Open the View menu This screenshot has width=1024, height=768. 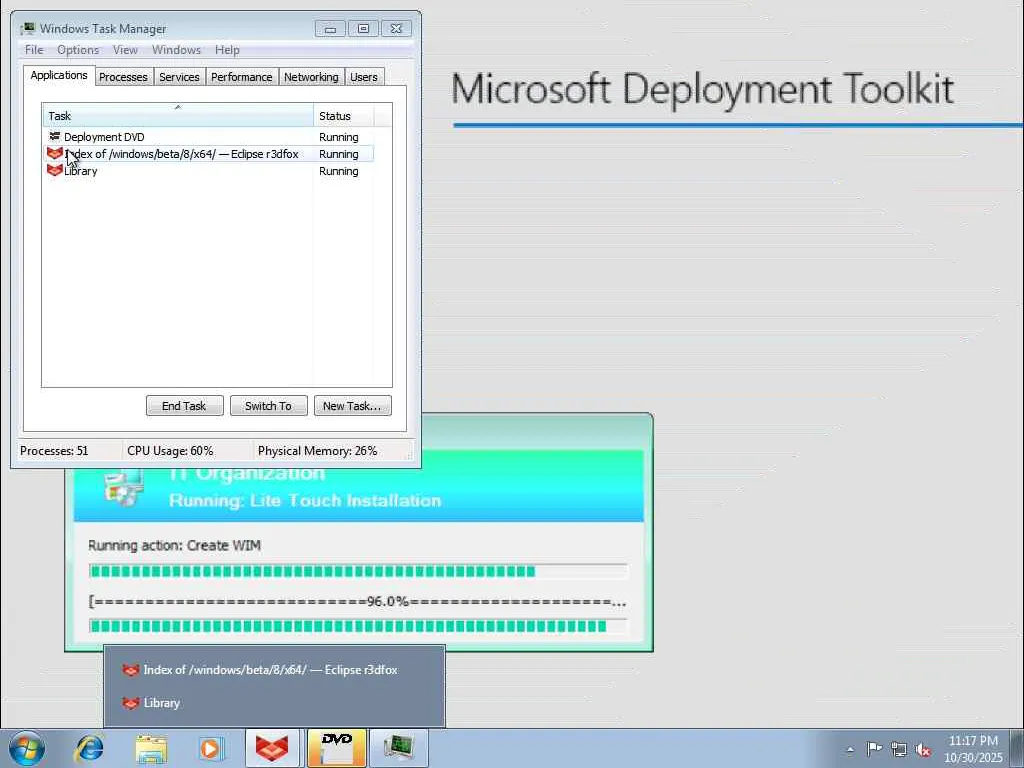[x=125, y=50]
